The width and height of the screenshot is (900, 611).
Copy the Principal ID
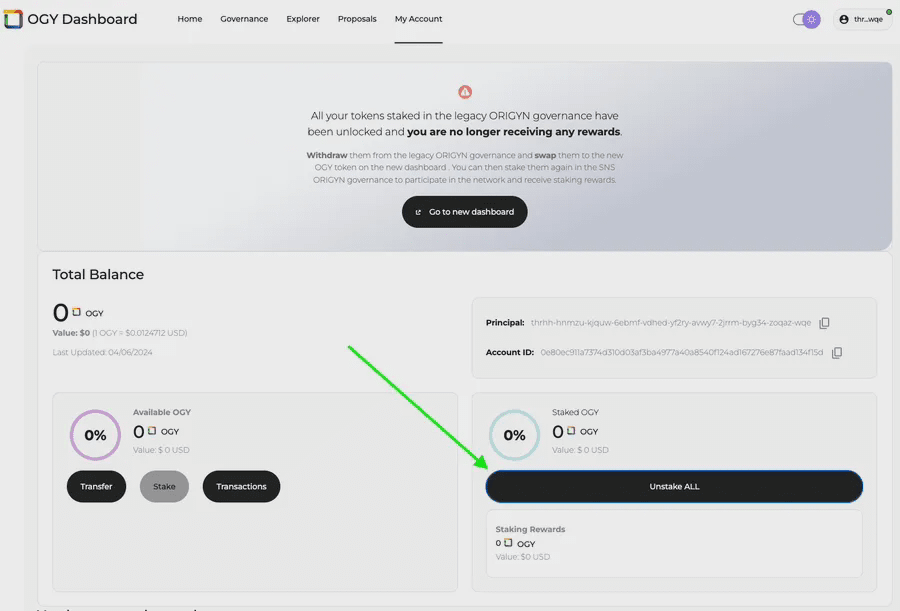[824, 323]
